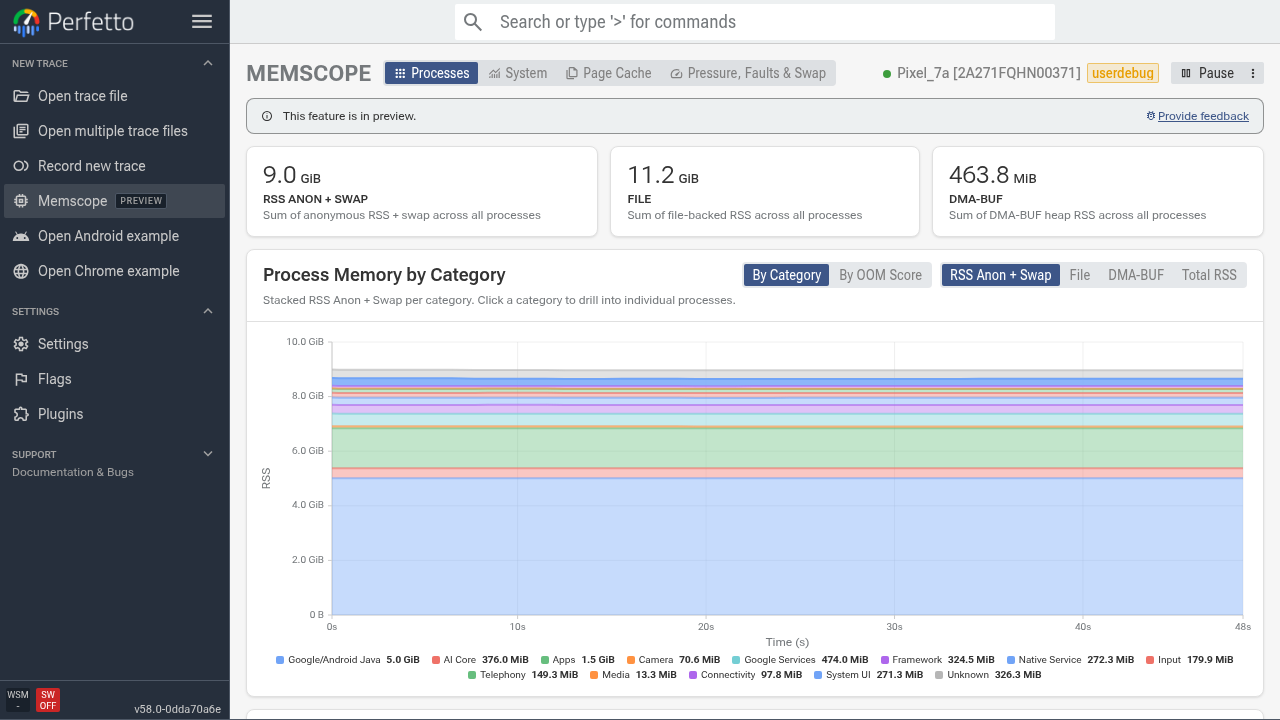Viewport: 1280px width, 720px height.
Task: Select RSS Anon + Swap metric
Action: pos(1000,275)
